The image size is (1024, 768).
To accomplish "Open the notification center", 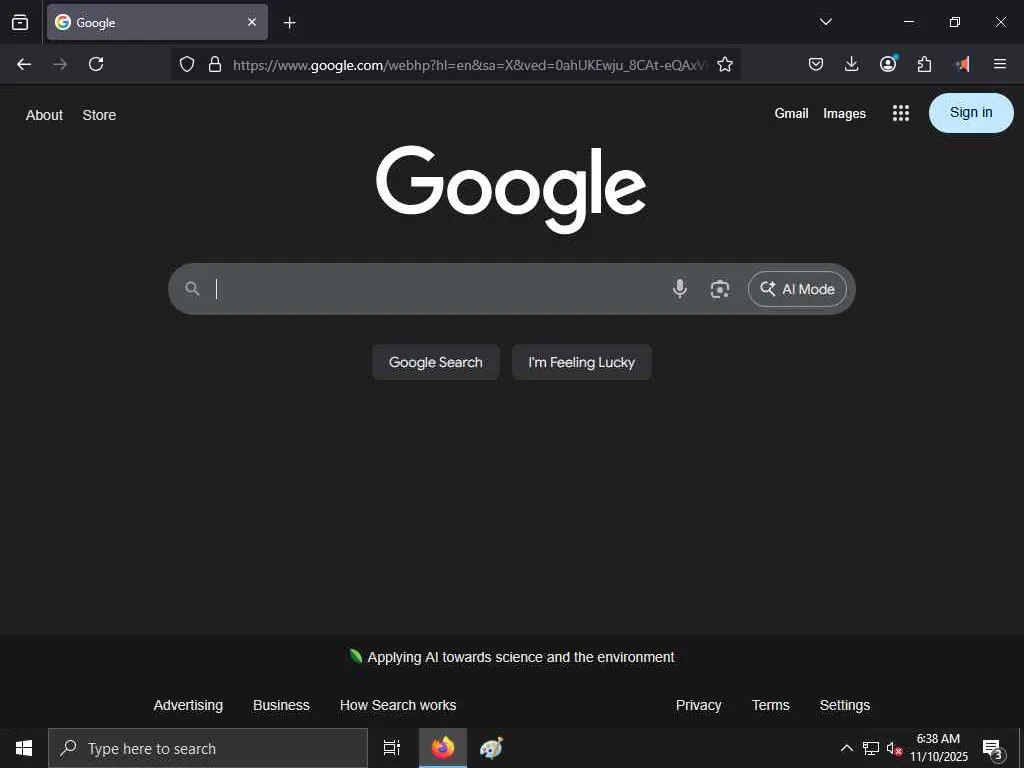I will point(994,748).
